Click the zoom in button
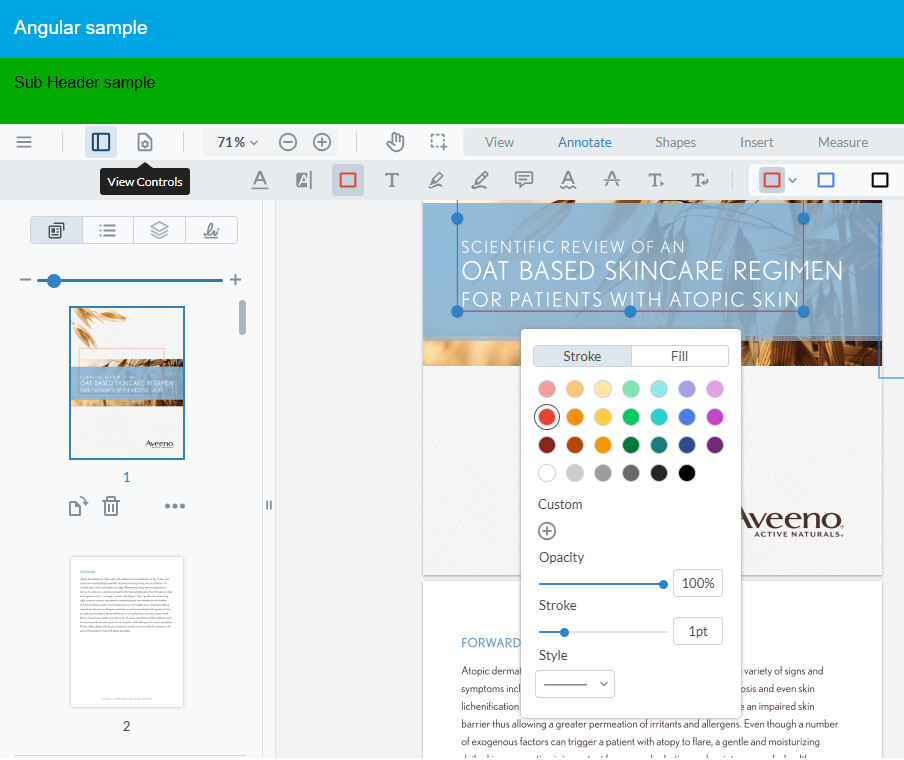This screenshot has height=760, width=904. [321, 141]
